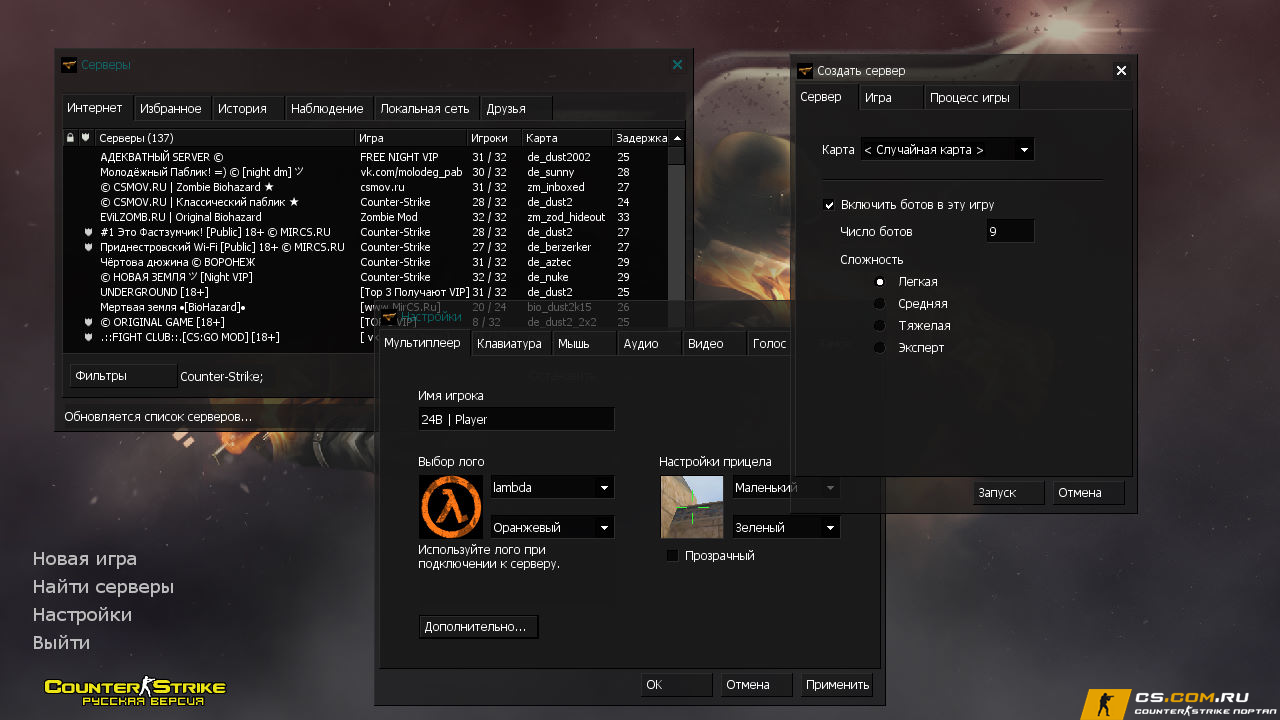Open the Карта map dropdown

[946, 150]
